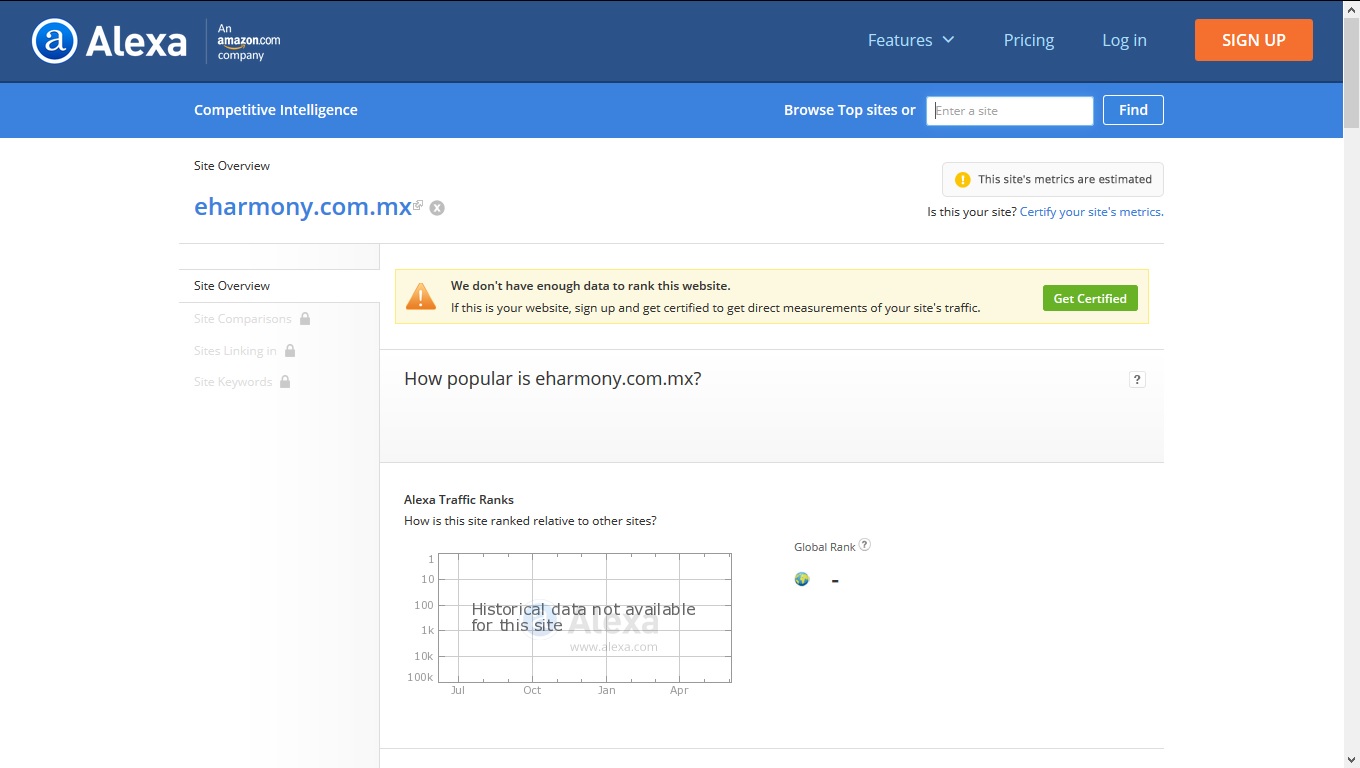
Task: Click Certify your site's metrics link
Action: (x=1091, y=212)
